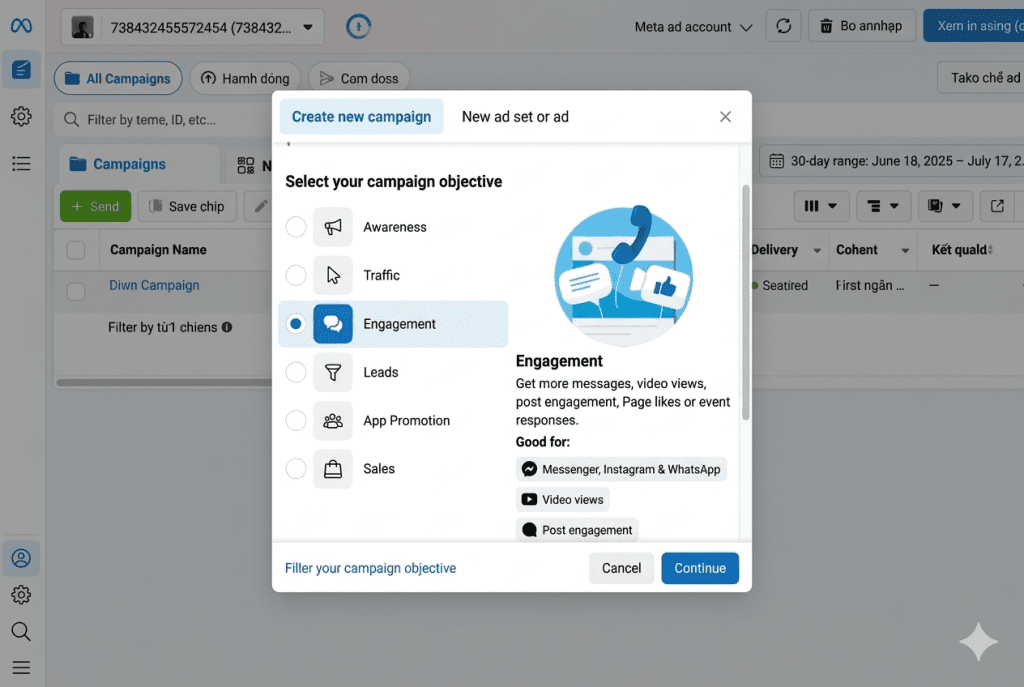Select the Engagement radio button

click(296, 324)
